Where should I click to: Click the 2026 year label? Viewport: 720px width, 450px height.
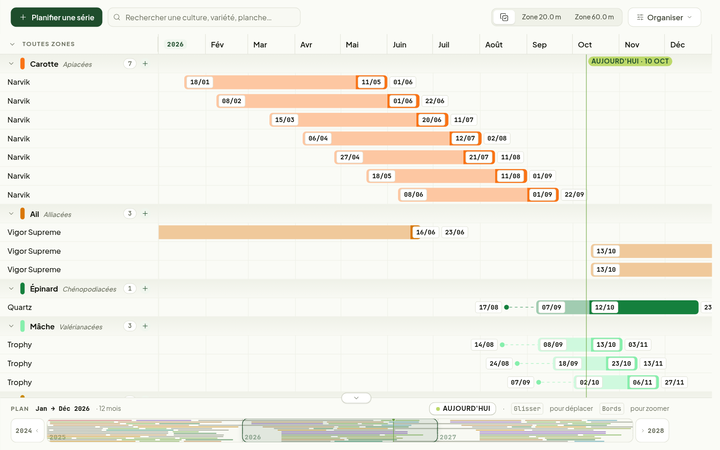[x=175, y=45]
